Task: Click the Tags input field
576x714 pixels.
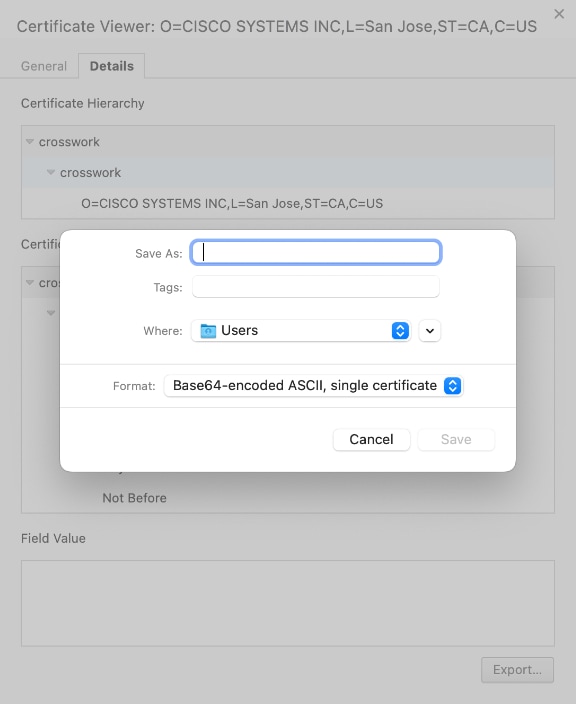Action: click(316, 287)
